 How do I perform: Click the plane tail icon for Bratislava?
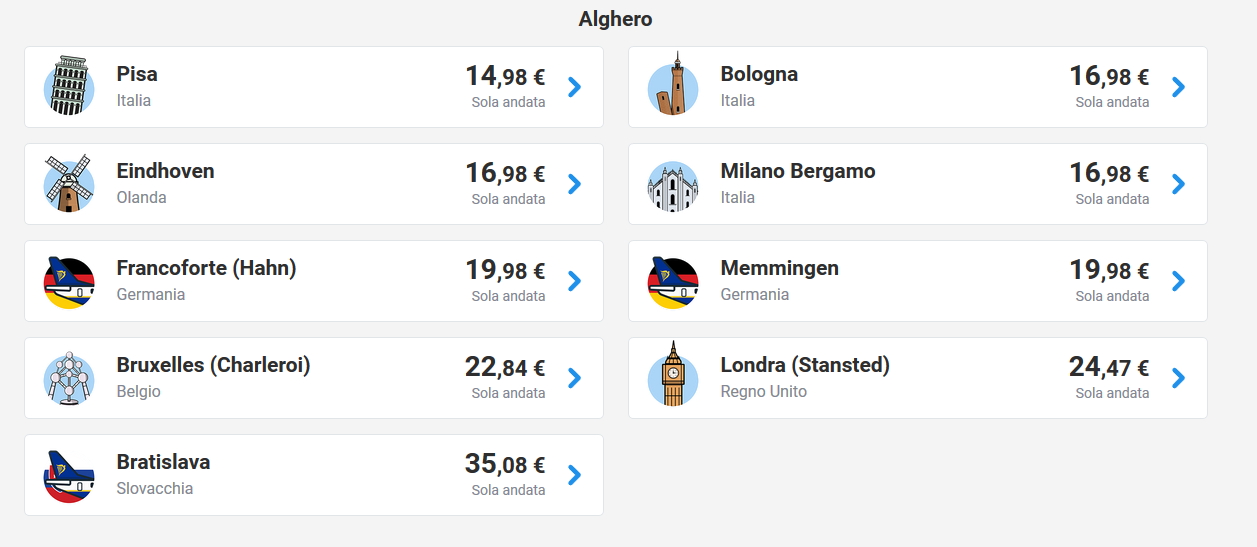tap(69, 476)
